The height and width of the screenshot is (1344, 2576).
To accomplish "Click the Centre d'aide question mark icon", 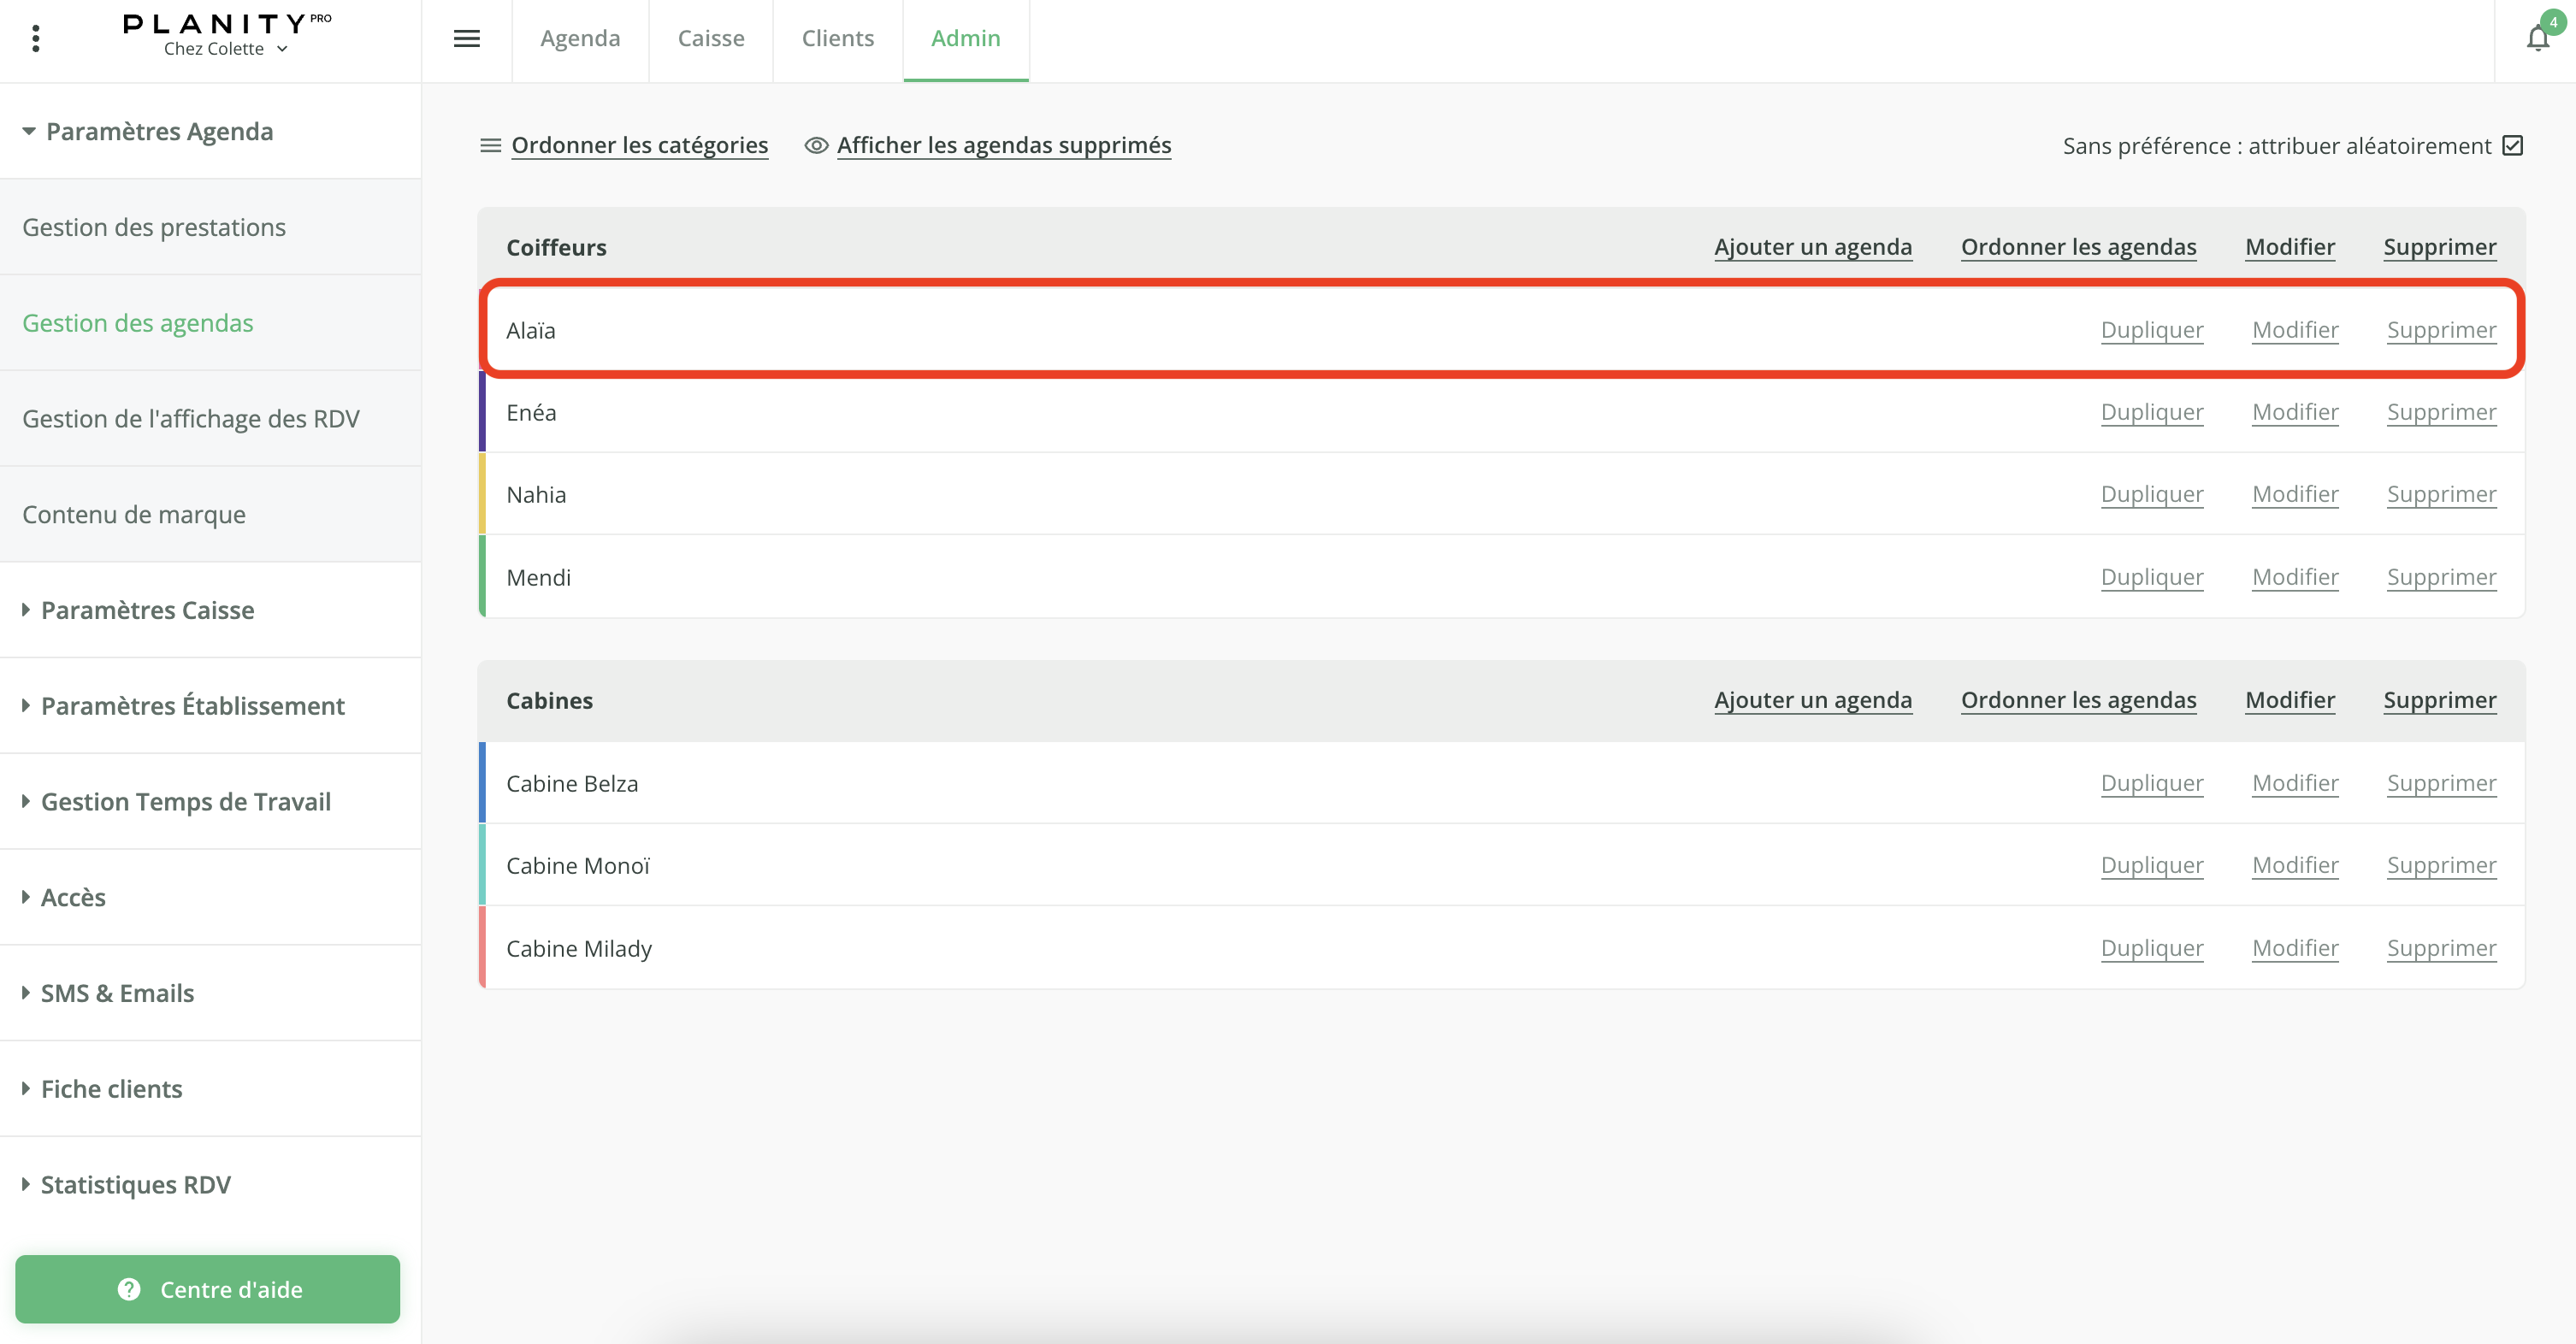I will [x=129, y=1289].
